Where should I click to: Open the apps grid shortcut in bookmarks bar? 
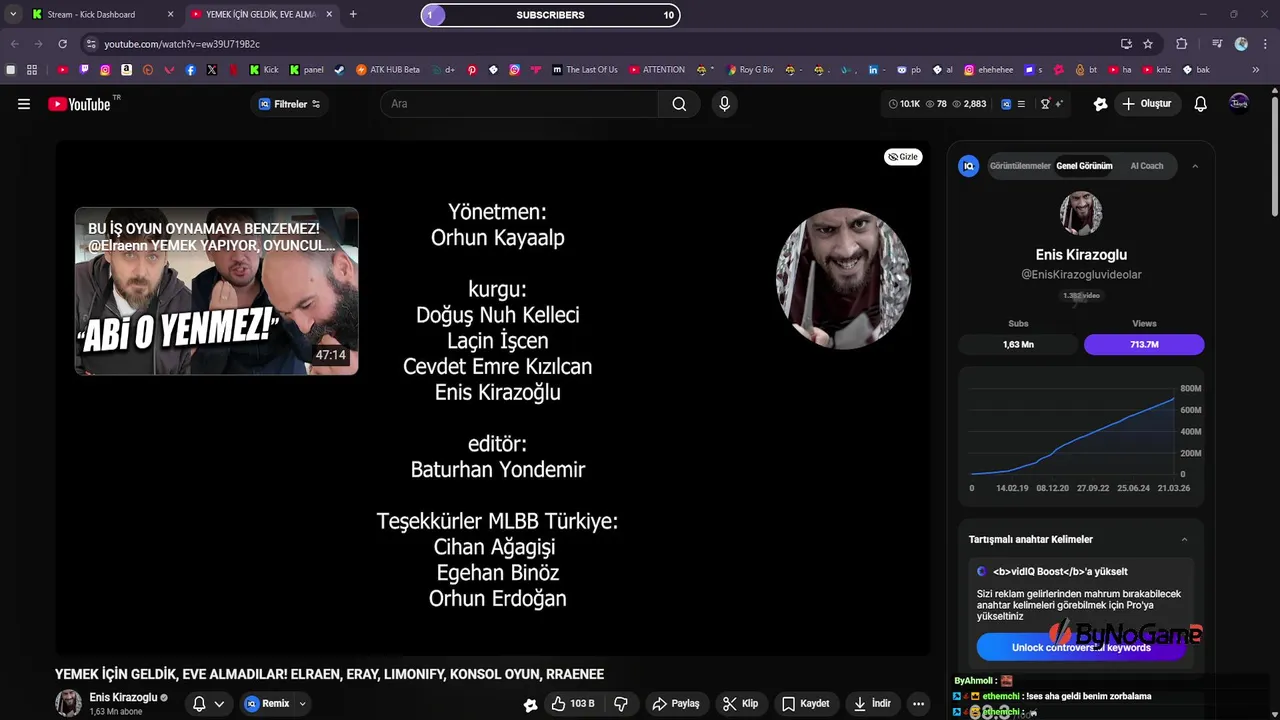coord(32,70)
